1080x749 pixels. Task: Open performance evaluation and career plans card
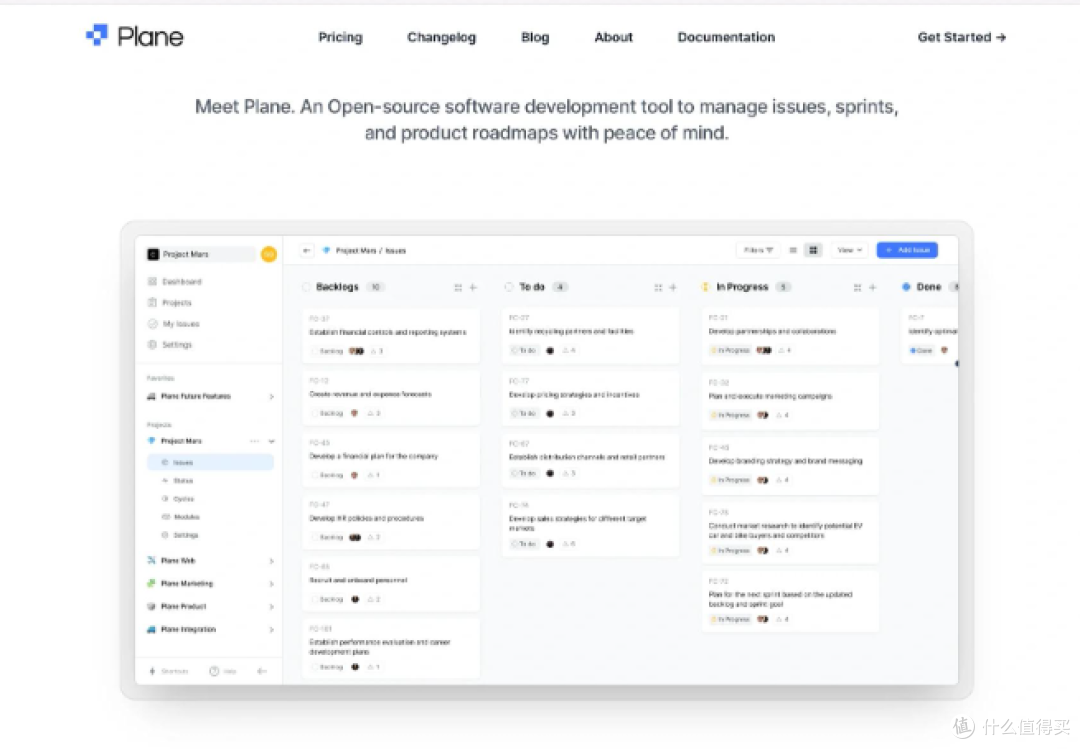[x=391, y=648]
